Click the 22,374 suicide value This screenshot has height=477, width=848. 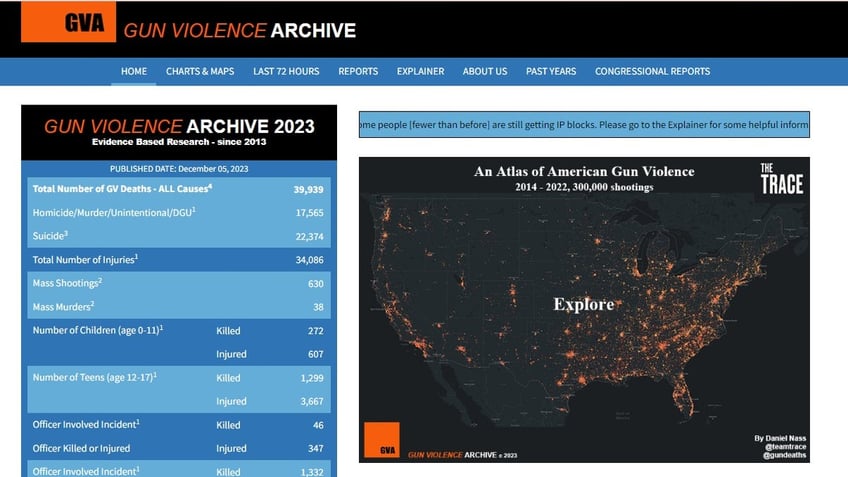(x=309, y=236)
